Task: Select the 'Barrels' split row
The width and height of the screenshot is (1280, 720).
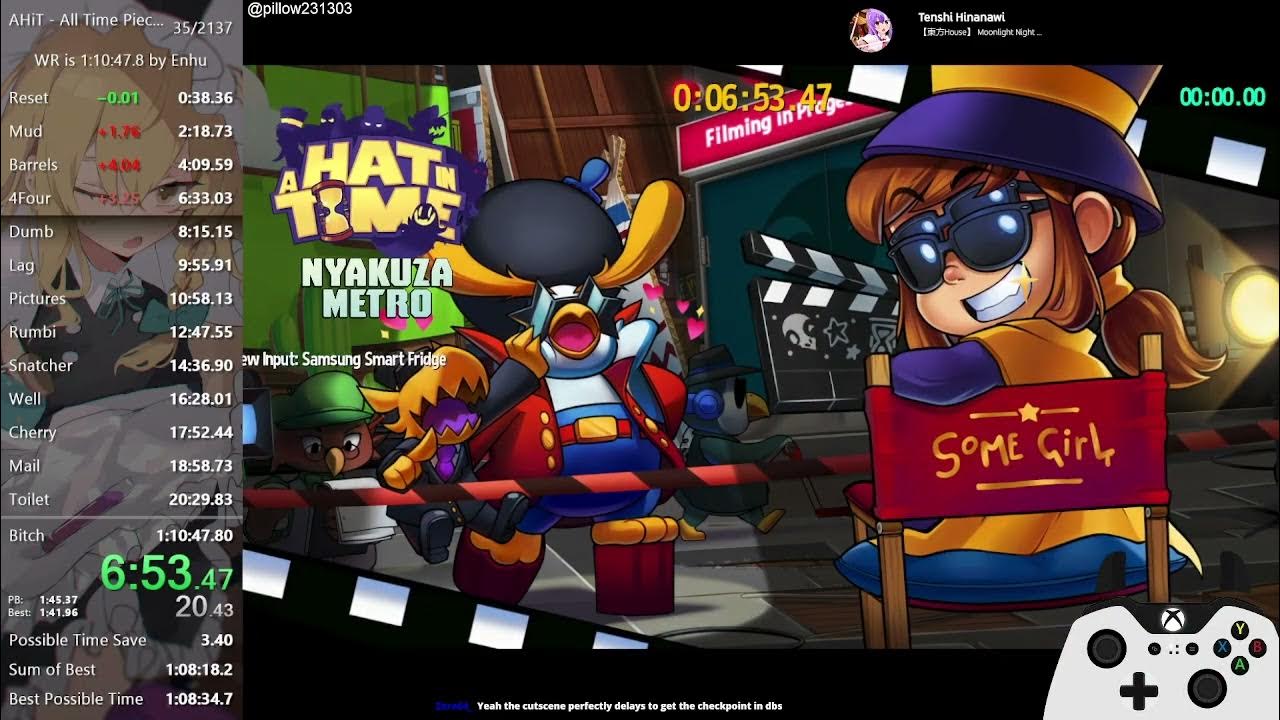Action: (121, 165)
